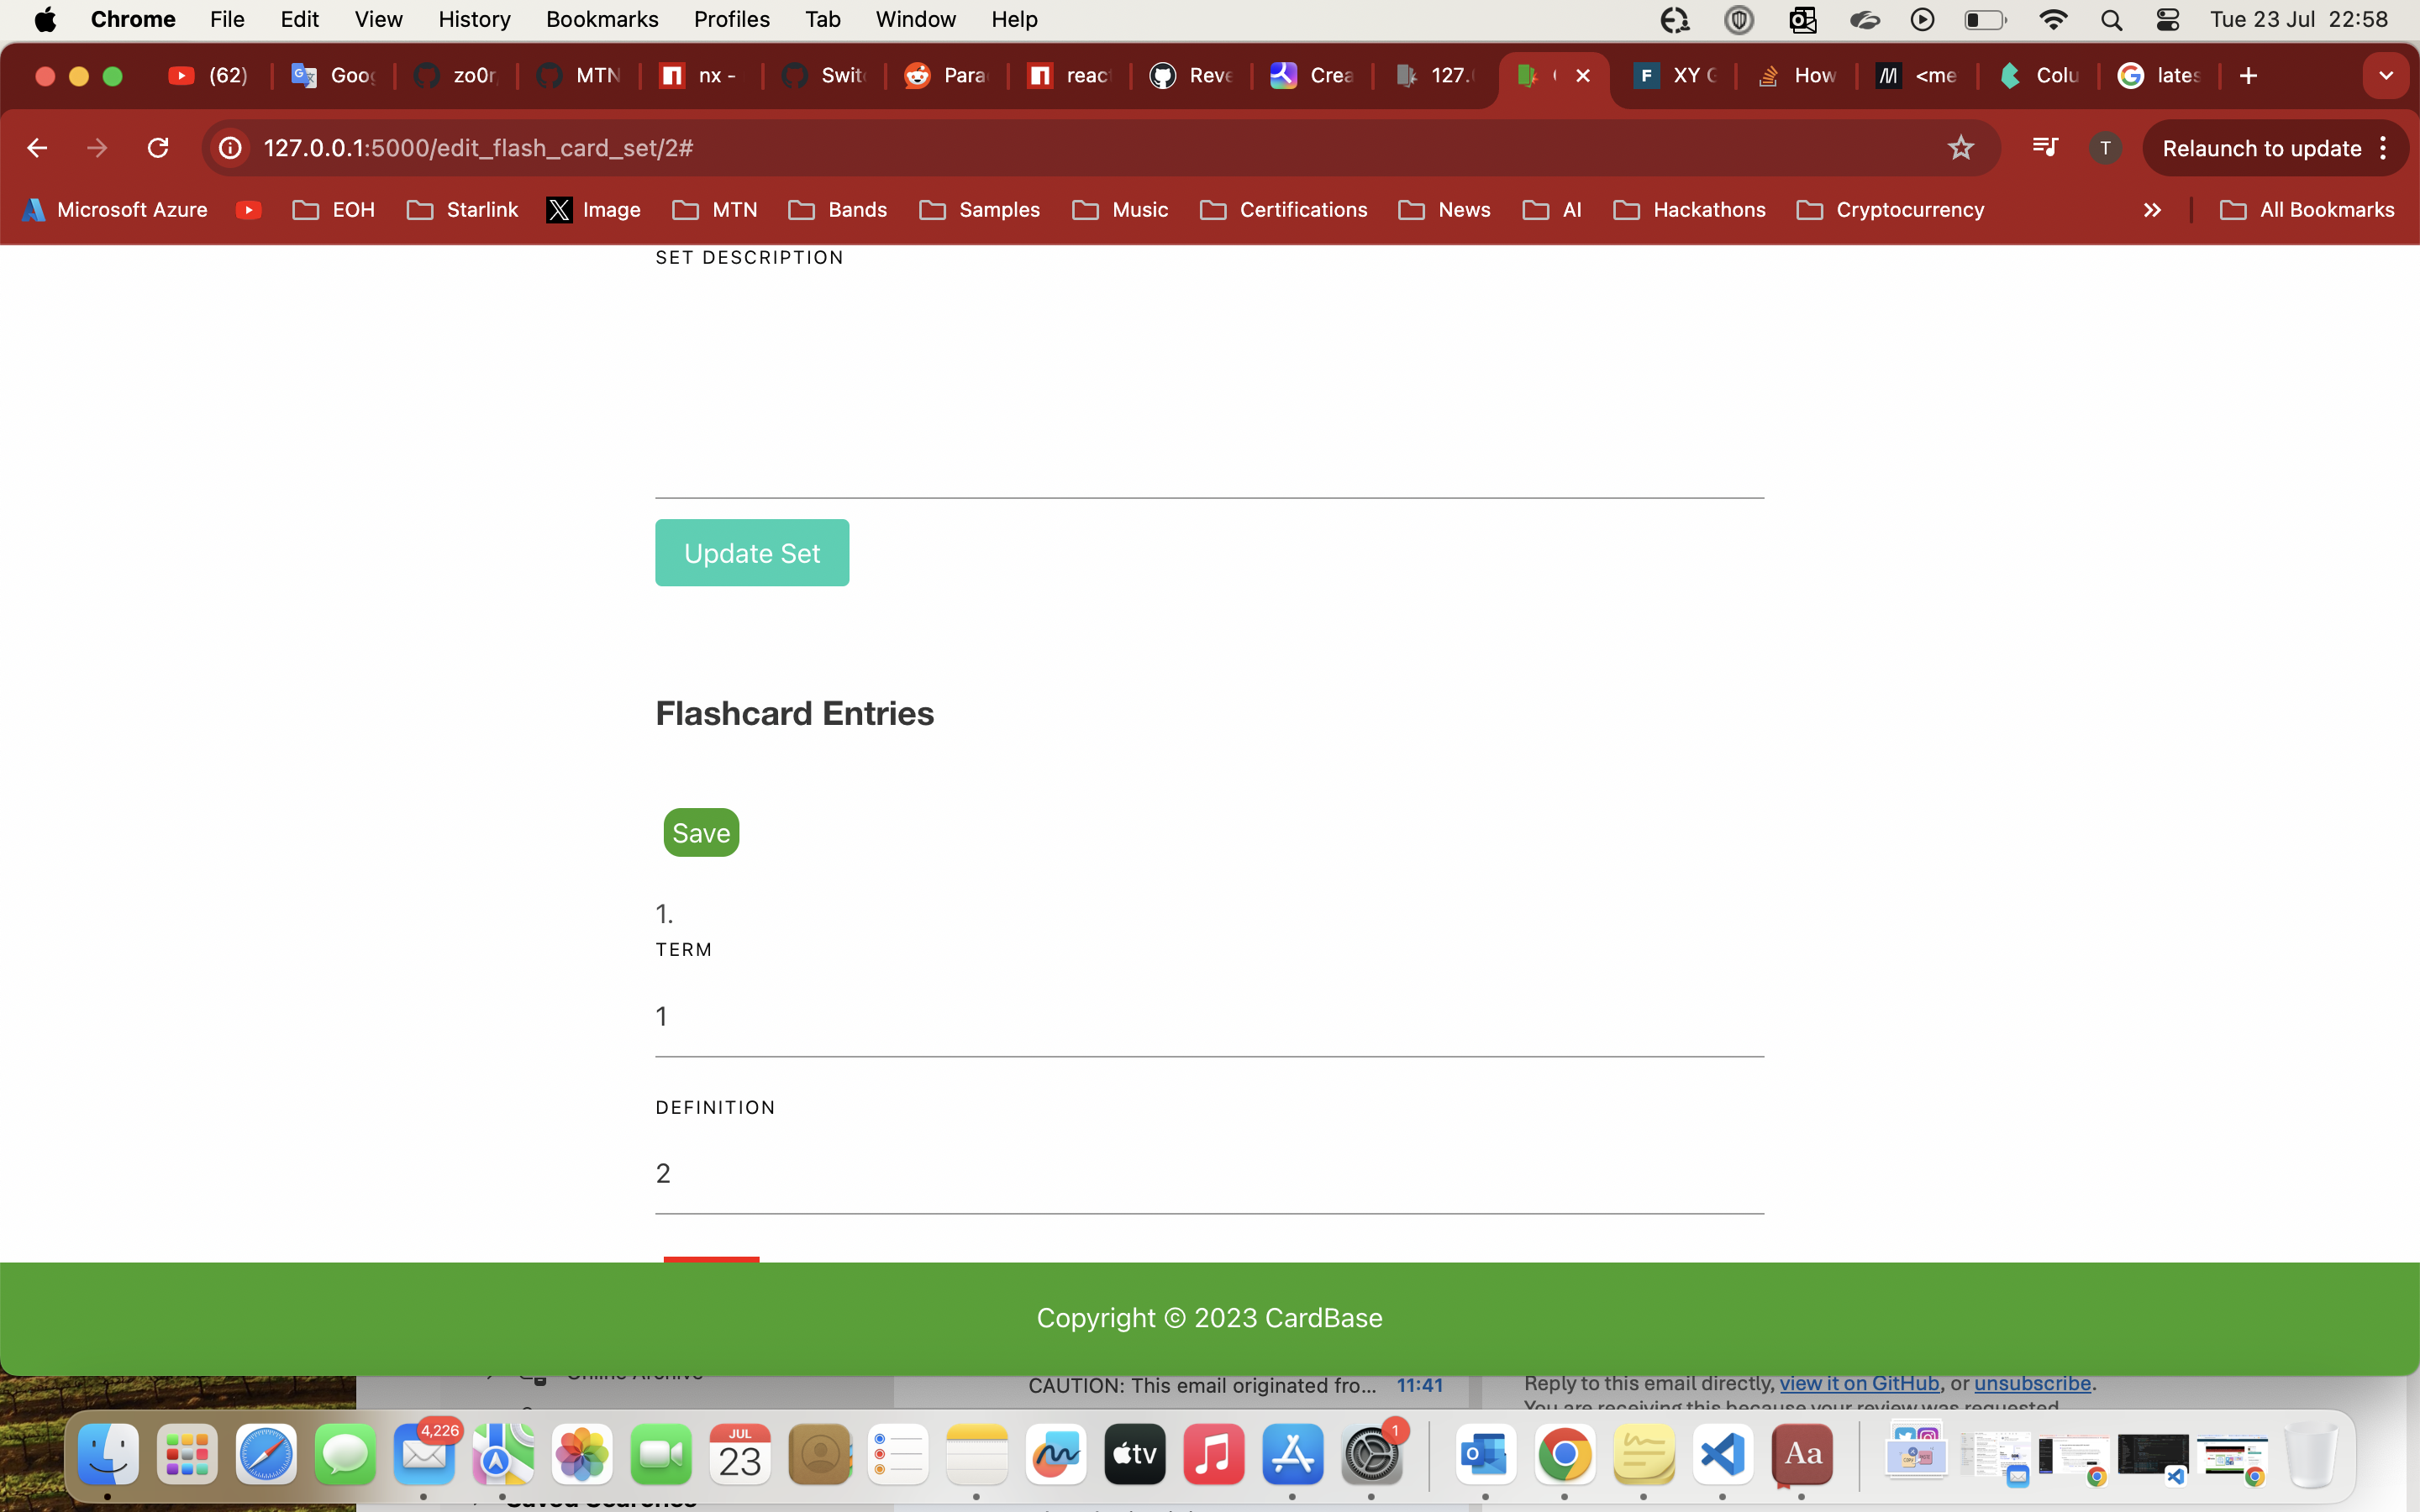2420x1512 pixels.
Task: Switch to the XY tab
Action: tap(1677, 76)
